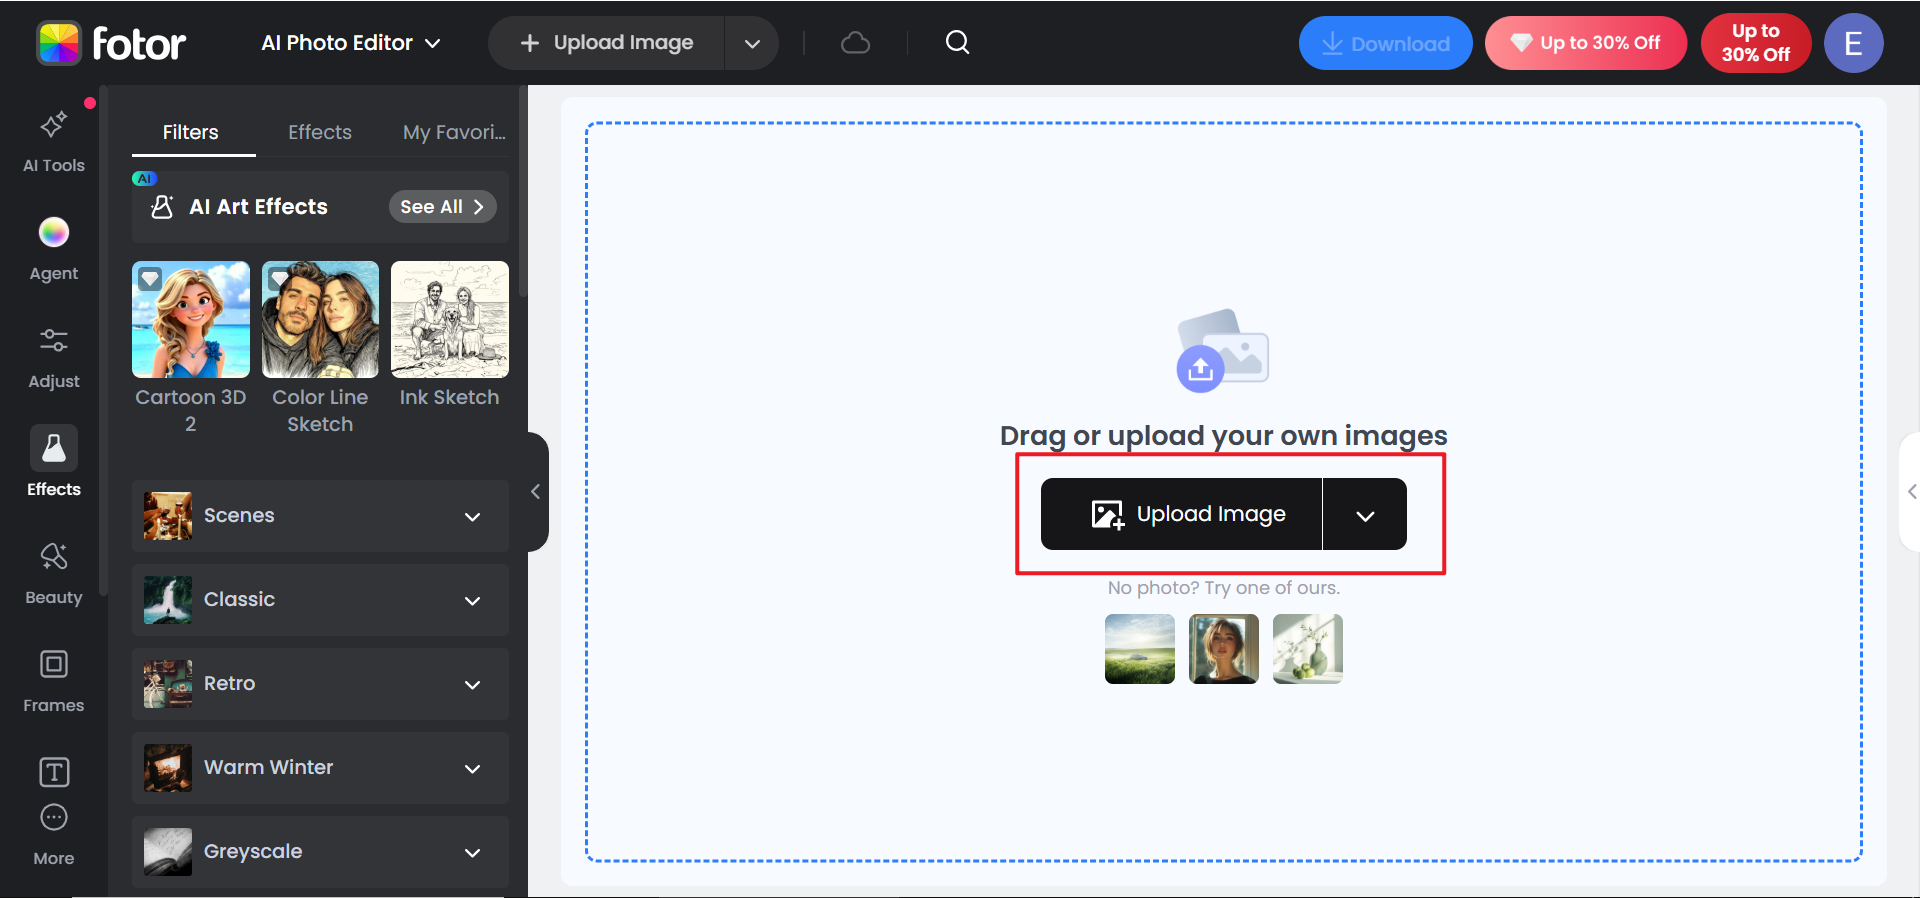
Task: Click the AI Art Effects heading
Action: click(x=258, y=206)
